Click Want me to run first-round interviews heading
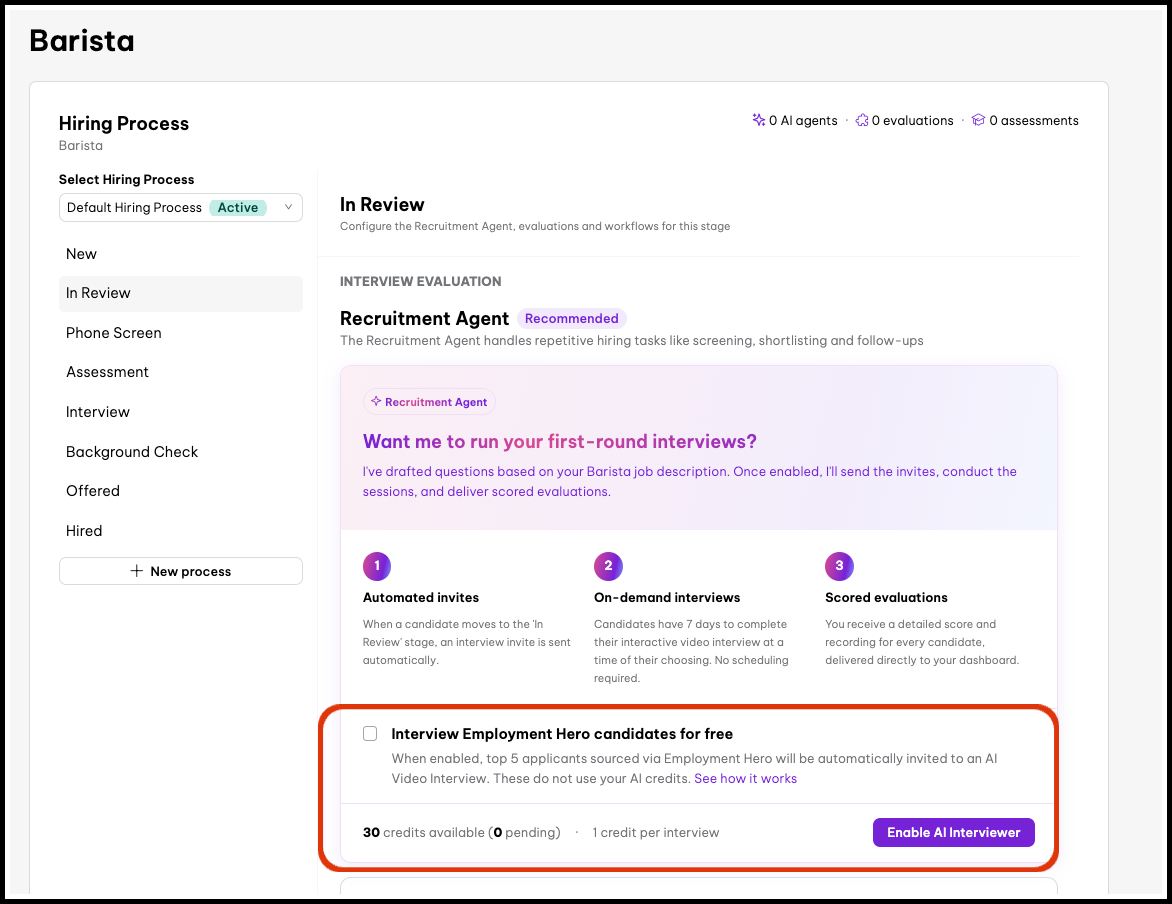 [x=560, y=441]
